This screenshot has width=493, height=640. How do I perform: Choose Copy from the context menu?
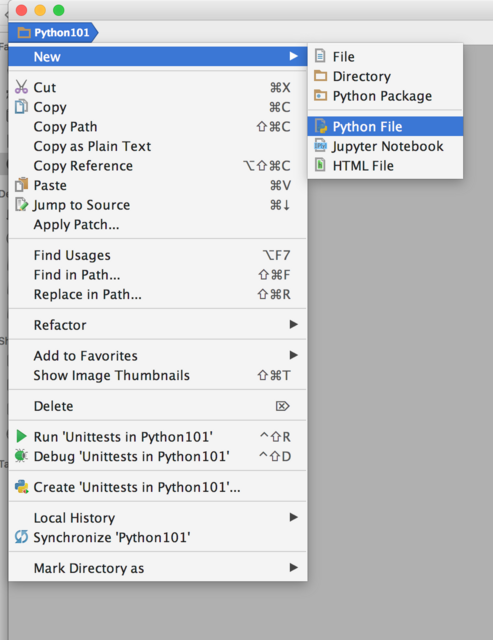[158, 107]
